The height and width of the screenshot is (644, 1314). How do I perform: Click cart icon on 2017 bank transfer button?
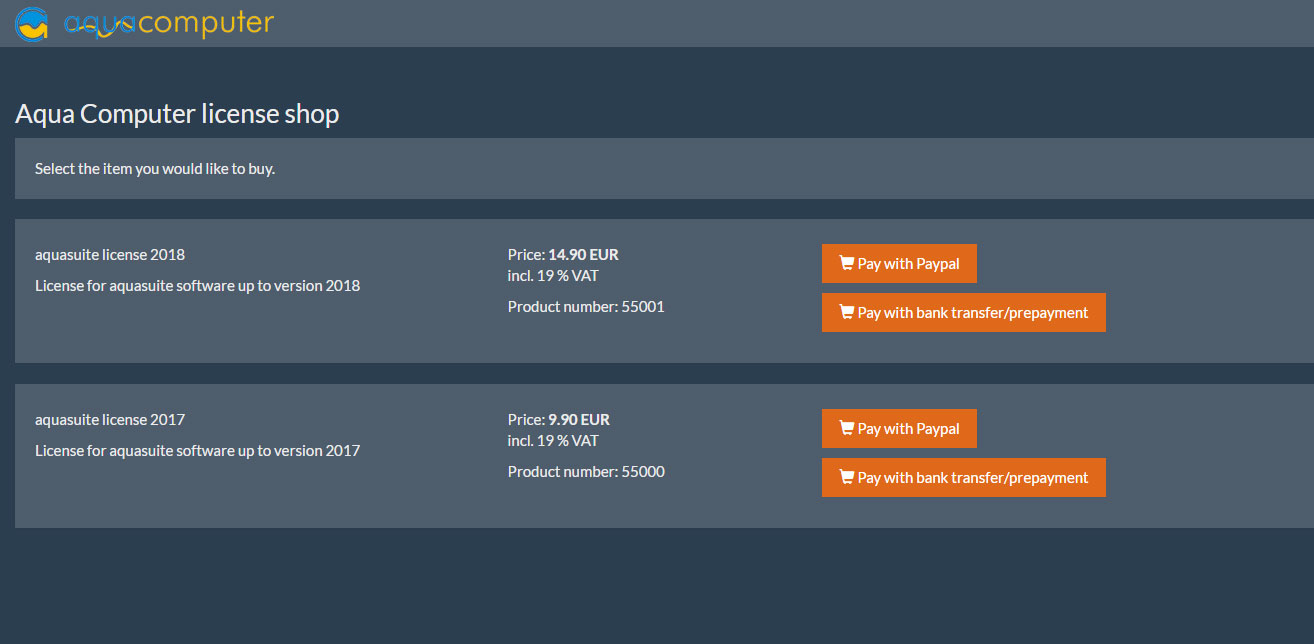[x=846, y=478]
